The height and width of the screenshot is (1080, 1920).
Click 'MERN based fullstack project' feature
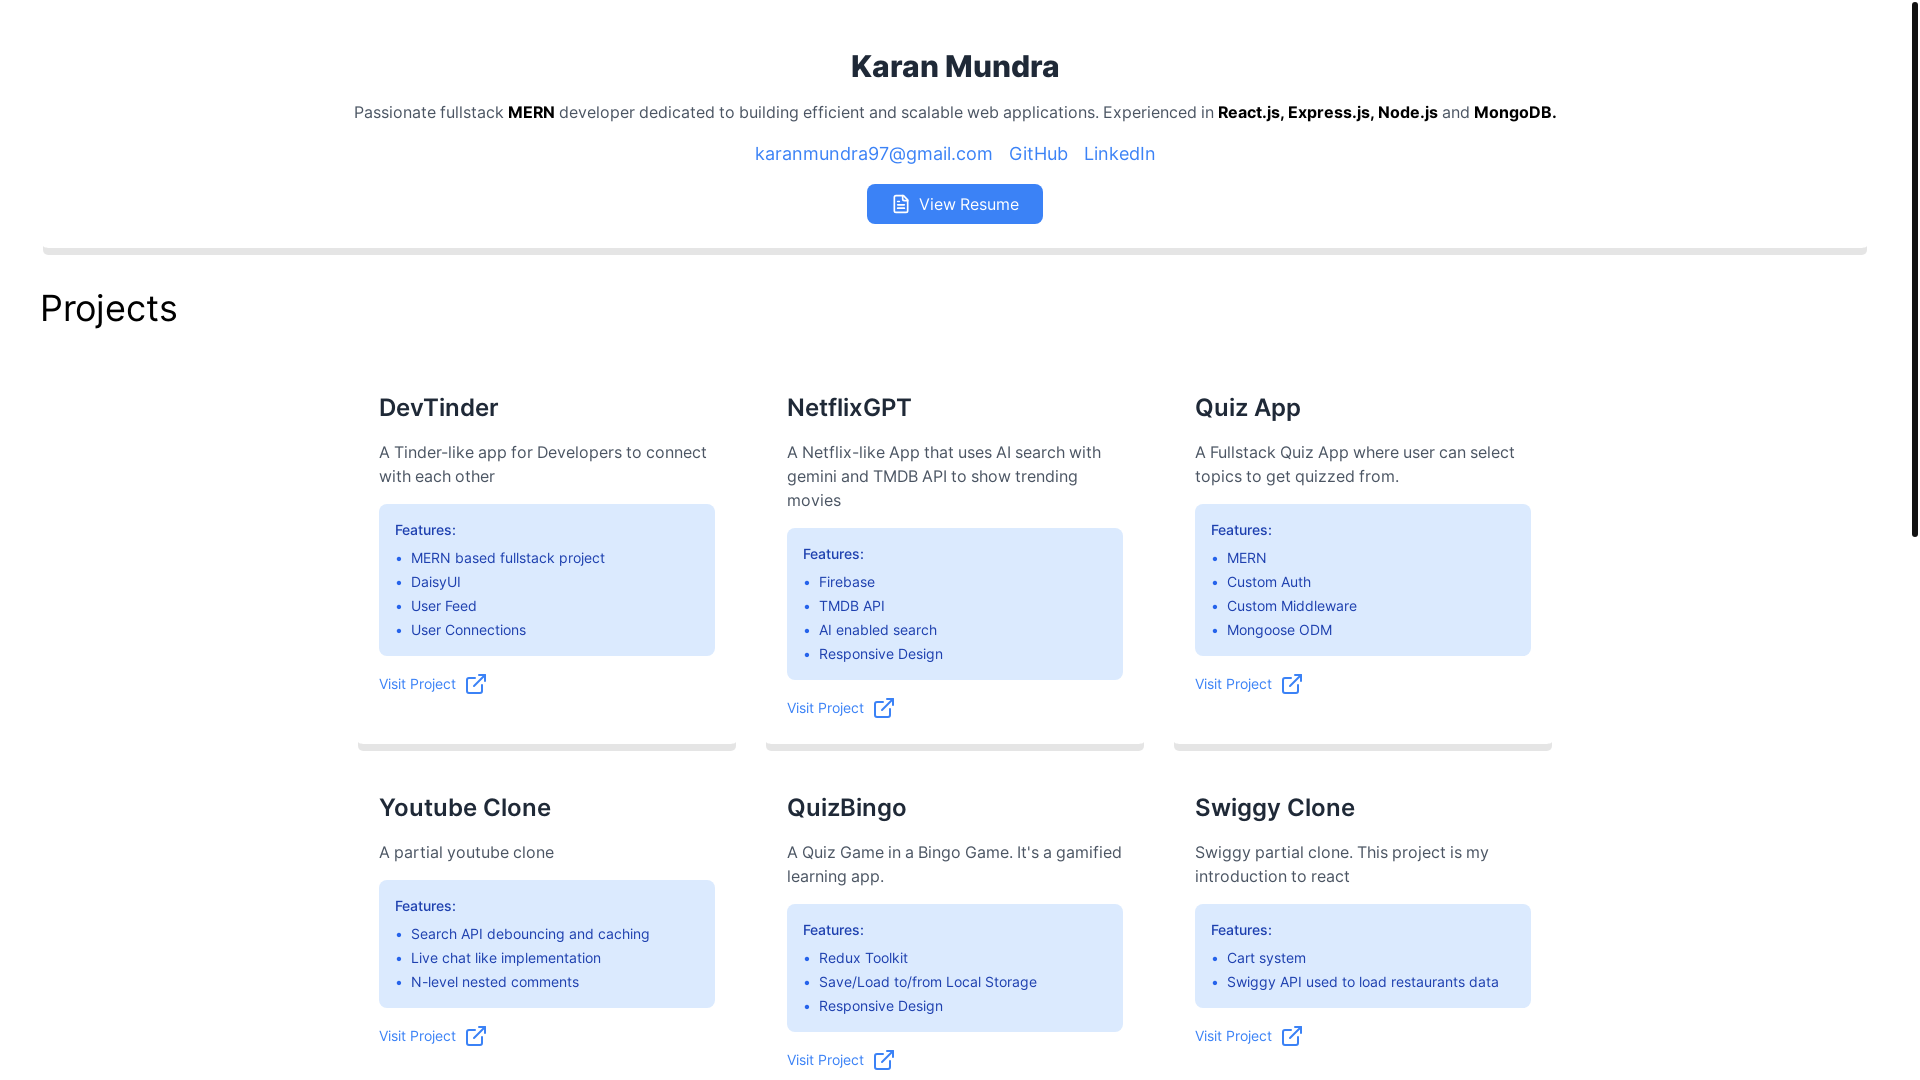(508, 558)
